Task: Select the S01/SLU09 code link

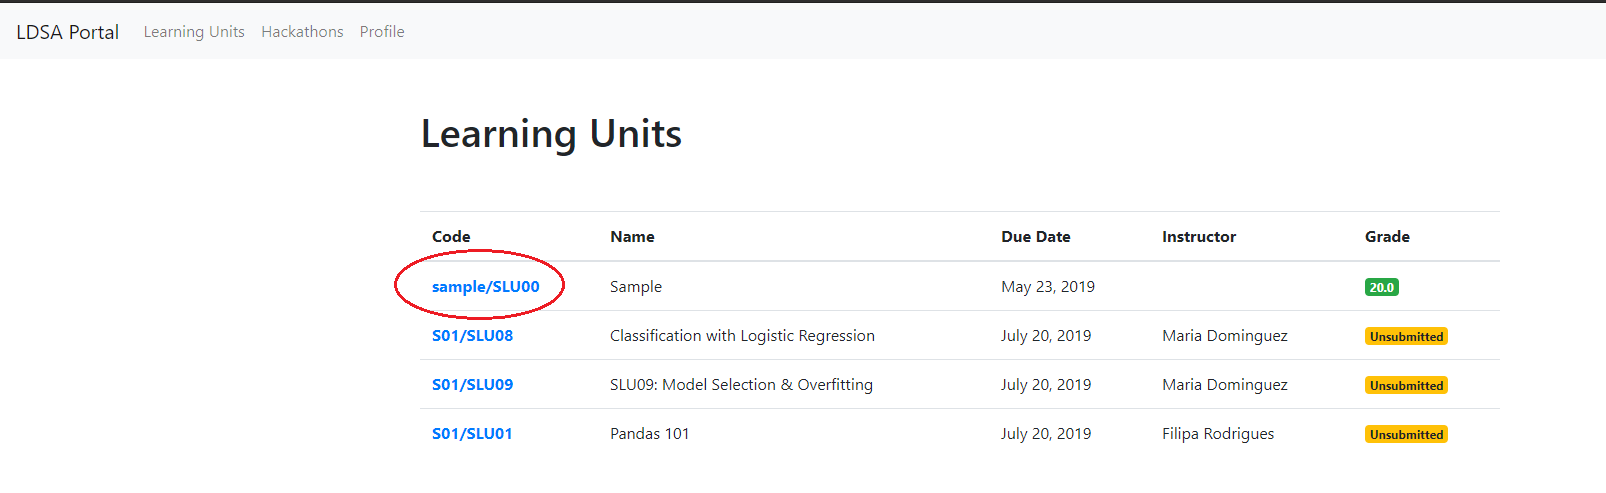Action: [x=472, y=385]
